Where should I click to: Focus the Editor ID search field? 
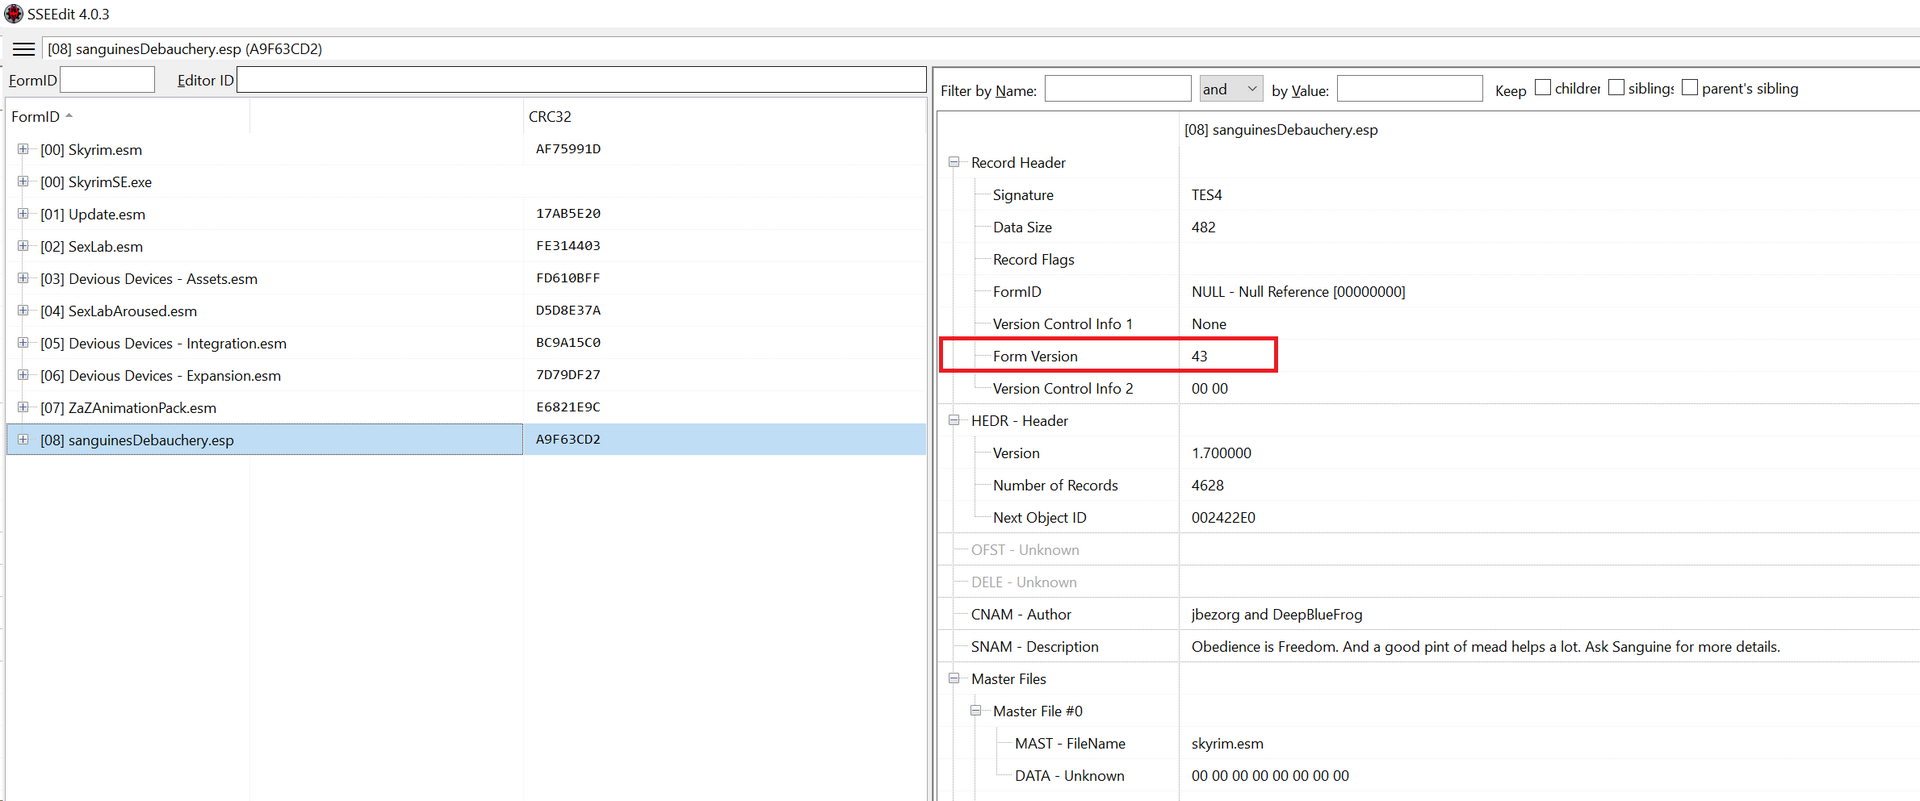pos(581,80)
